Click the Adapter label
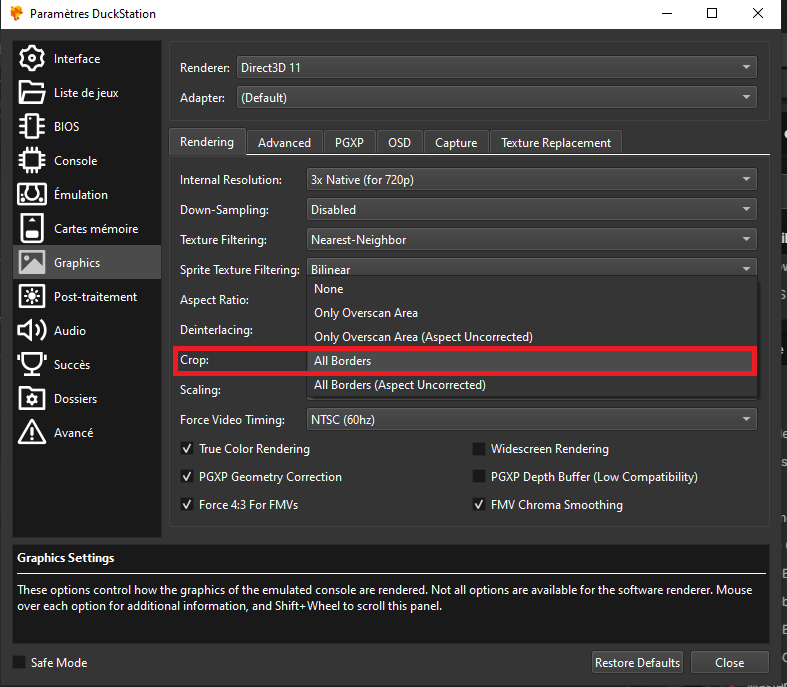The image size is (787, 687). pyautogui.click(x=202, y=98)
